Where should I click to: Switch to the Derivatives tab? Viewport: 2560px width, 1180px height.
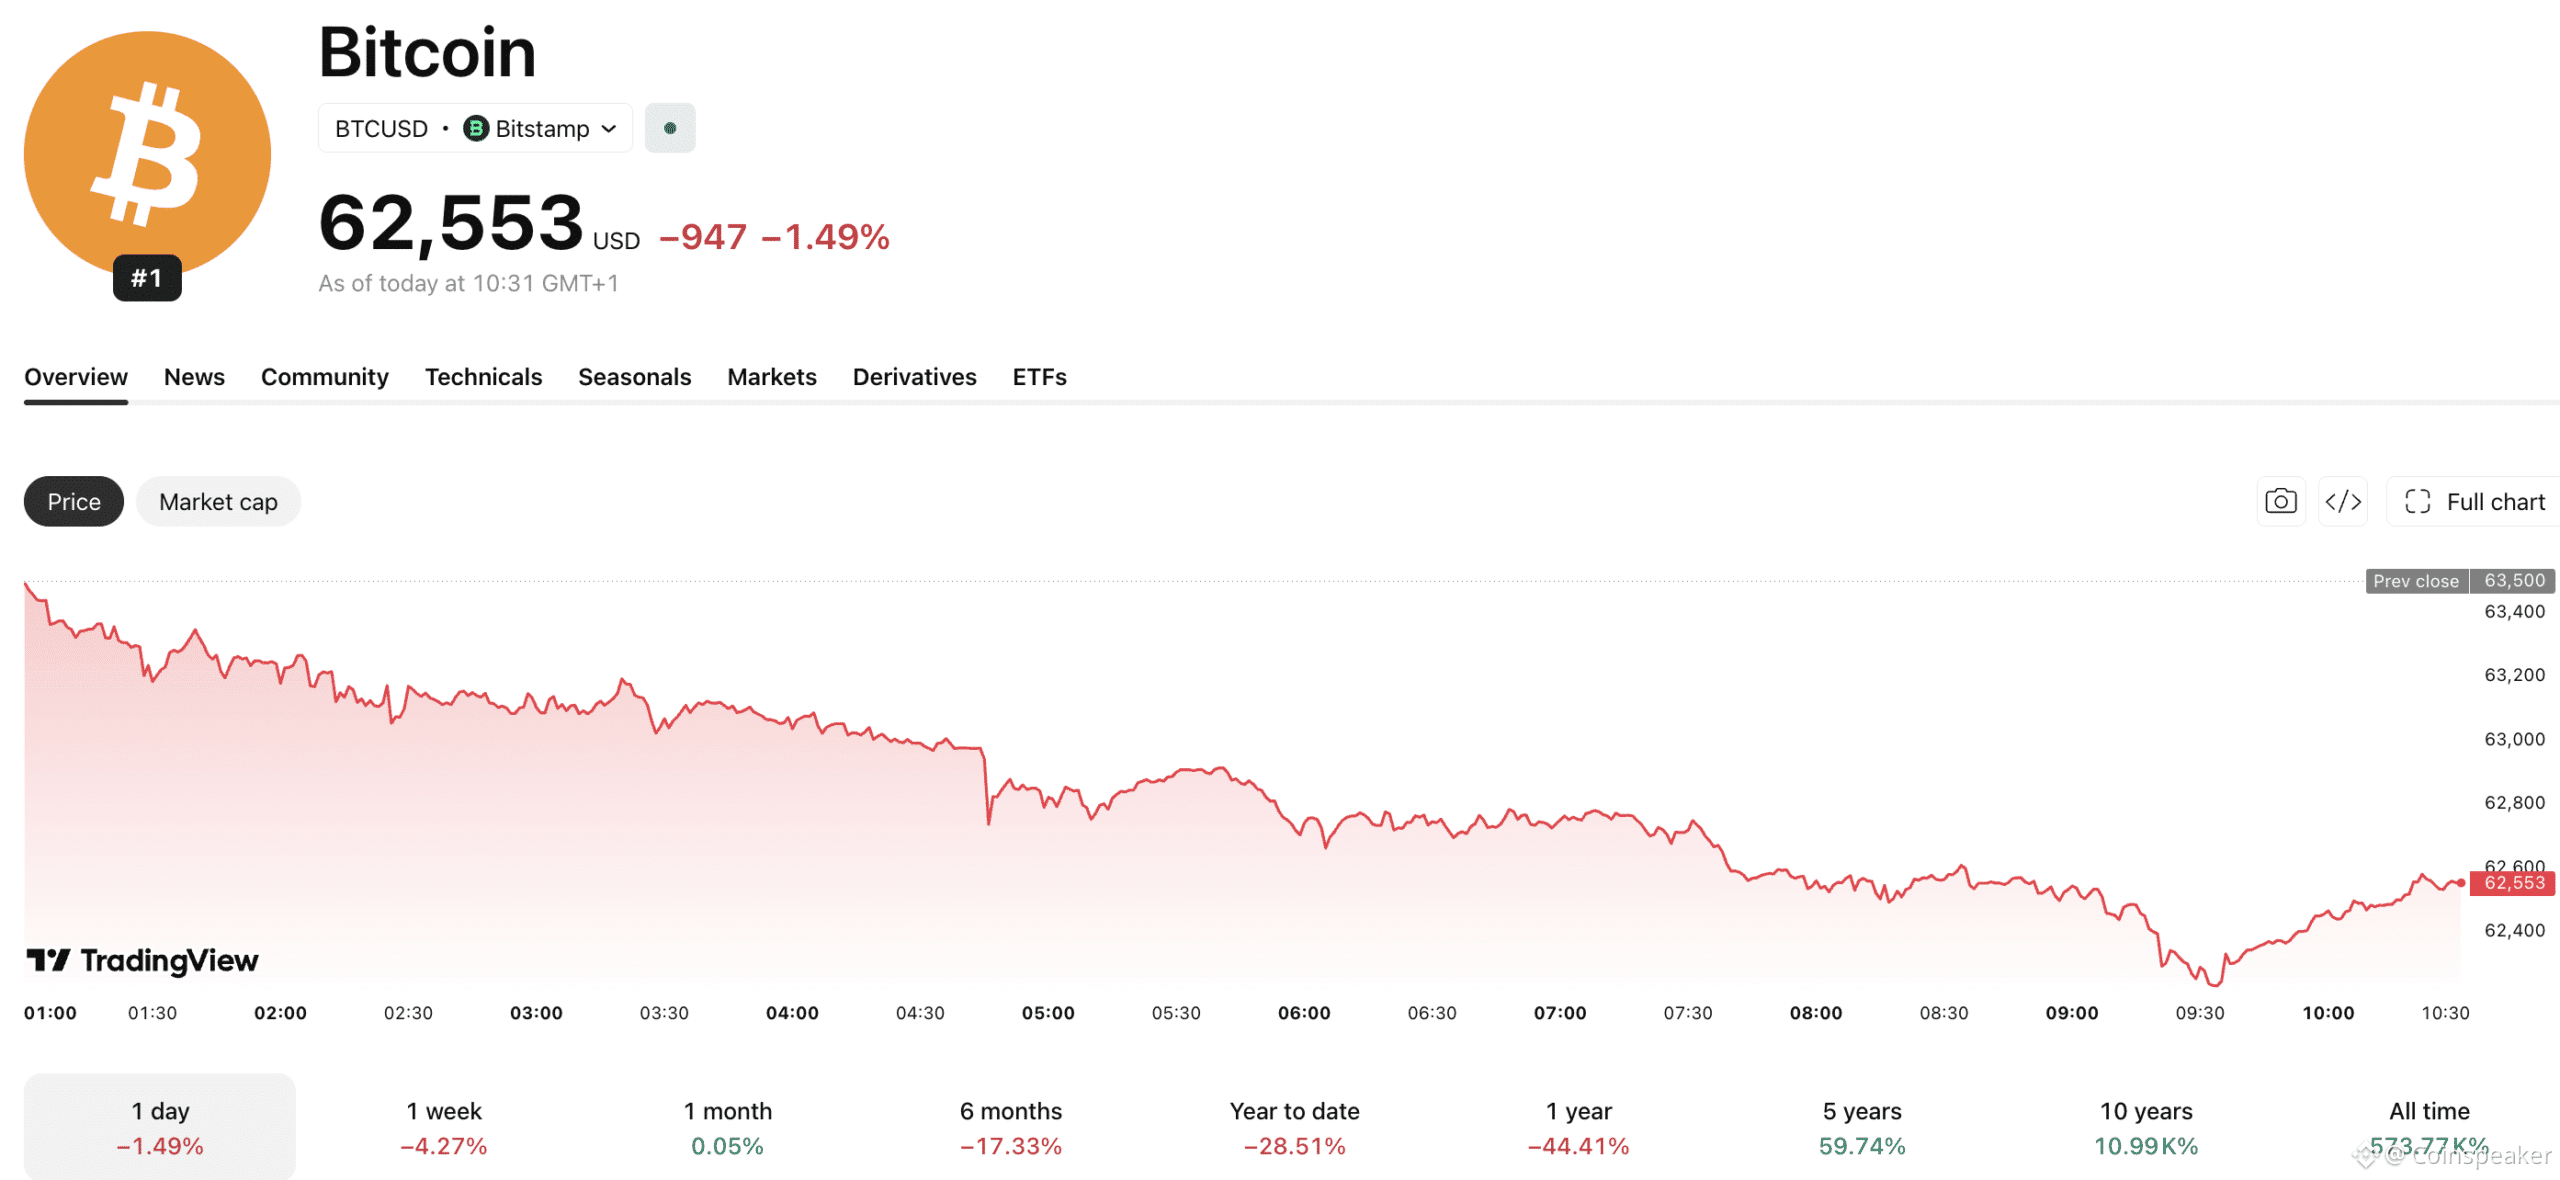point(914,377)
